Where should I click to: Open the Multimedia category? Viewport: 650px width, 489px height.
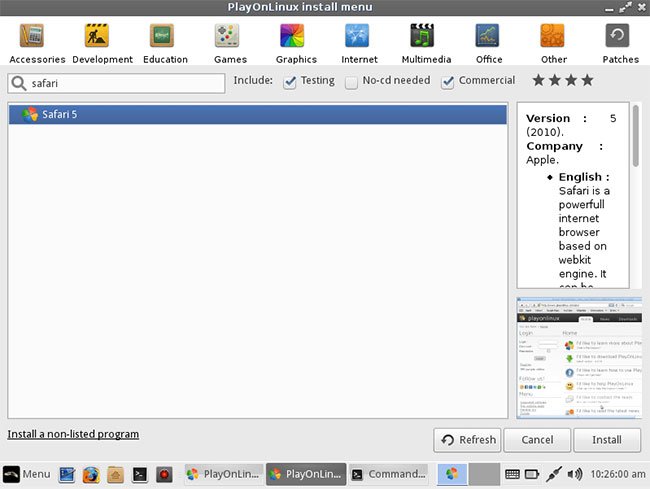(426, 44)
